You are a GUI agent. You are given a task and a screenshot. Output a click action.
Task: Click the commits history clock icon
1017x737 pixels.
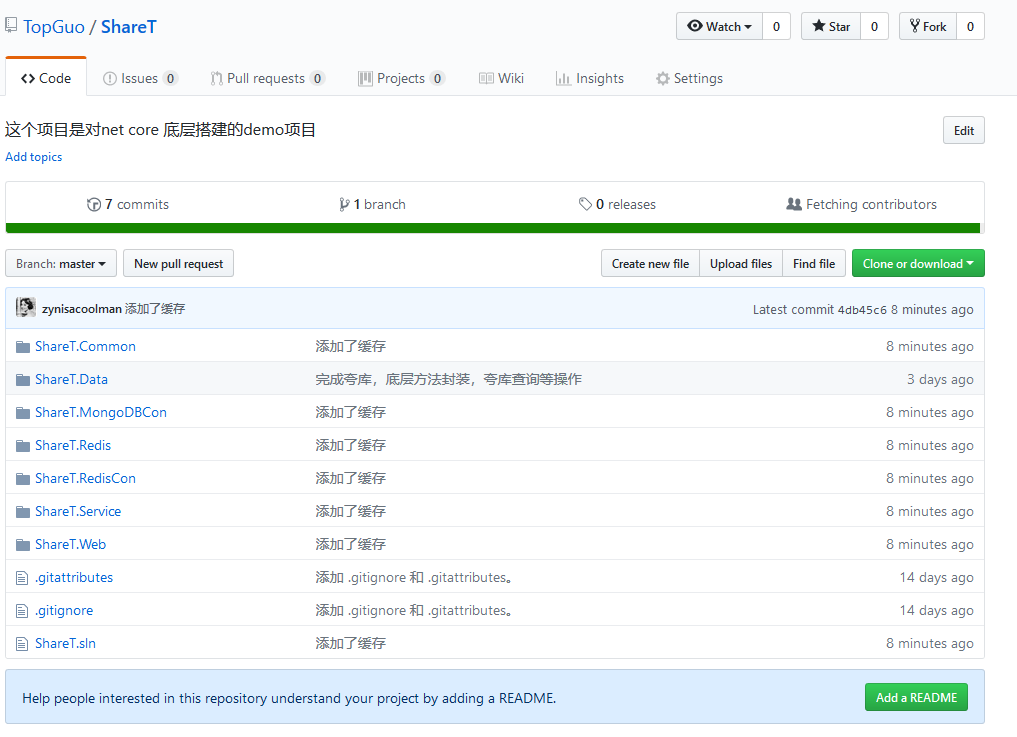(93, 204)
